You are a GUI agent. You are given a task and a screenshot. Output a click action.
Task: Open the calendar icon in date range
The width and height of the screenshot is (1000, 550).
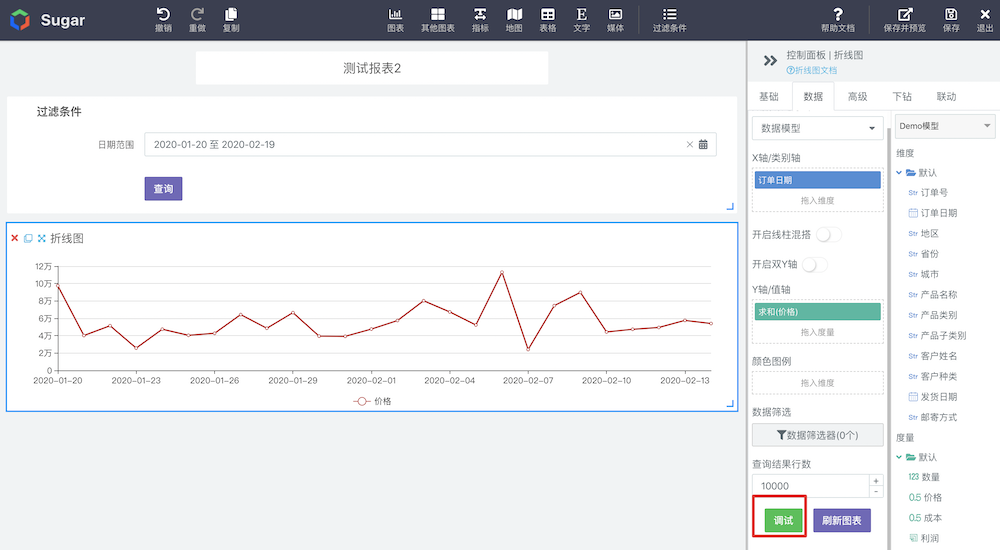[x=703, y=144]
